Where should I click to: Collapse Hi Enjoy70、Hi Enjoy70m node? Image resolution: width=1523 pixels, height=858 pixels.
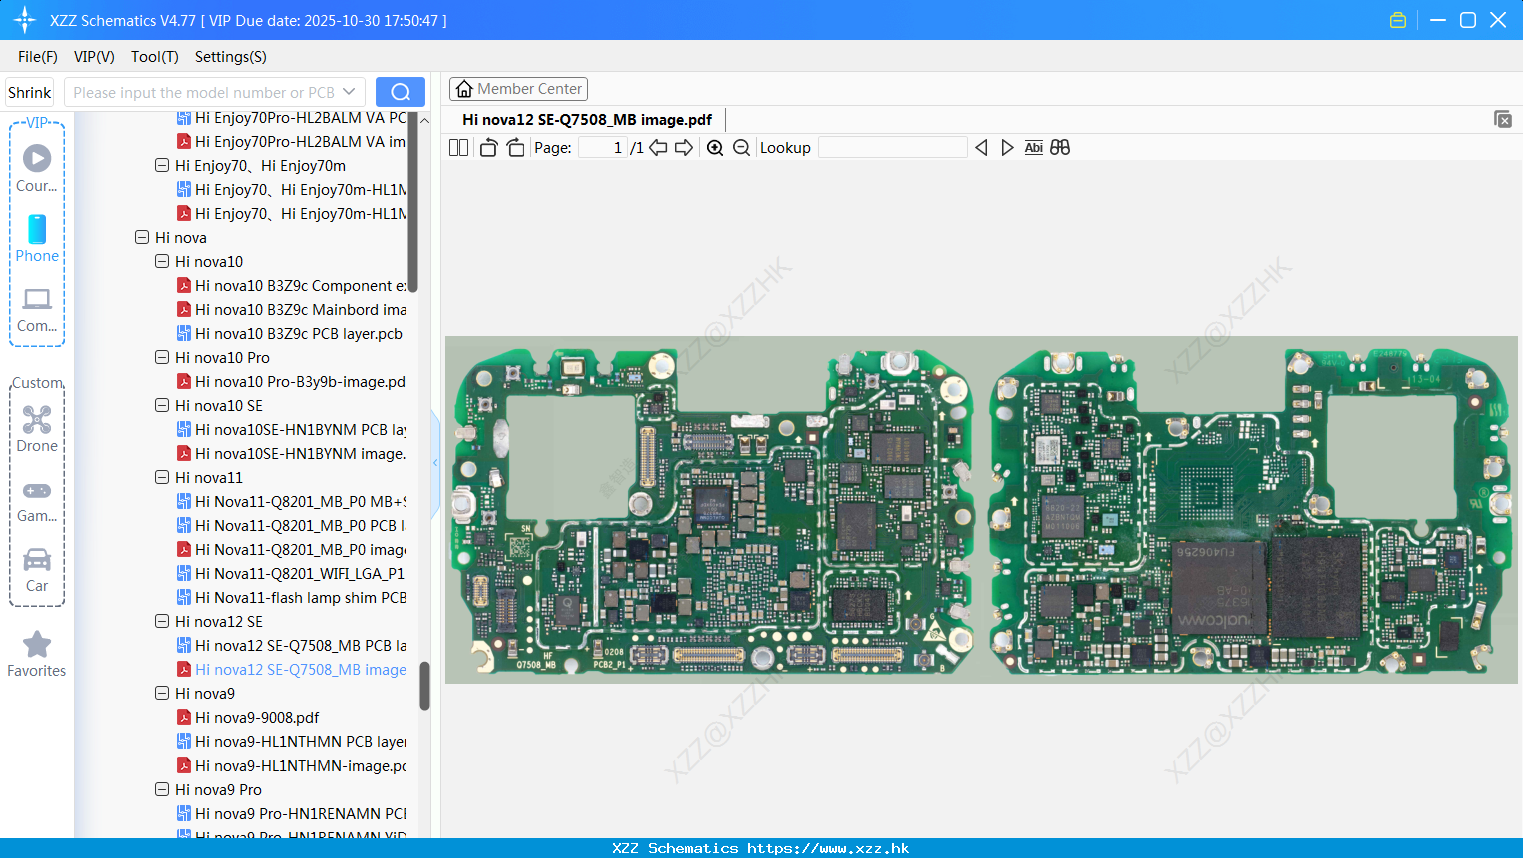pos(162,165)
